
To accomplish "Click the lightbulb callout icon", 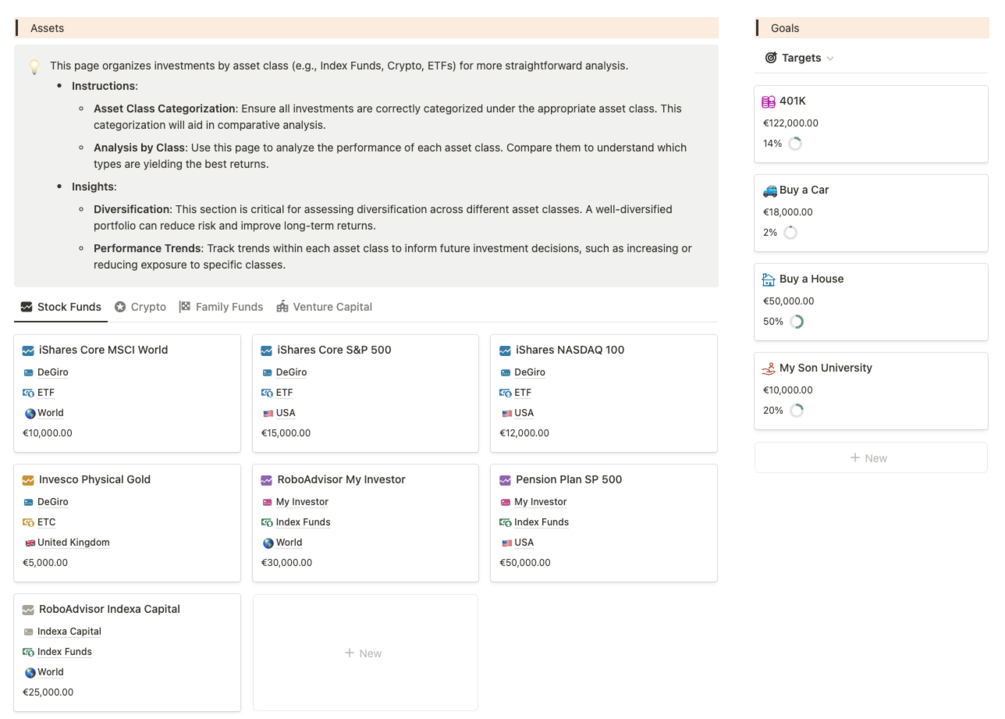I will click(x=34, y=67).
